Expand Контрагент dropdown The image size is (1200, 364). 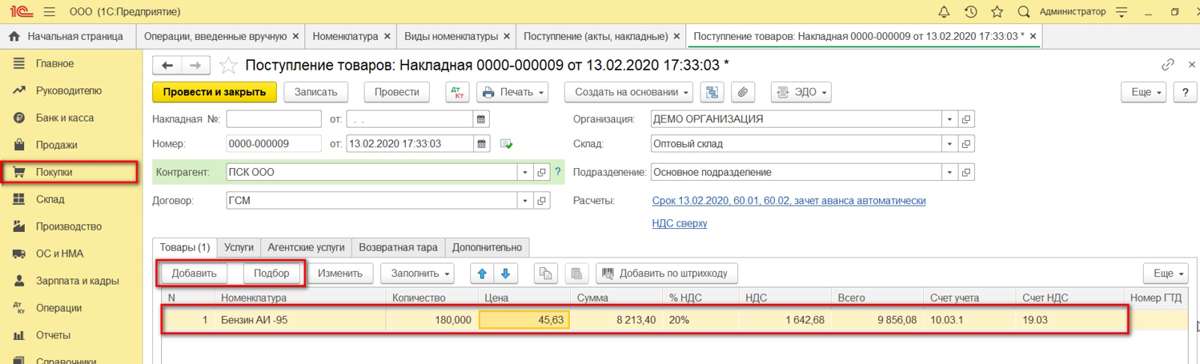click(526, 172)
